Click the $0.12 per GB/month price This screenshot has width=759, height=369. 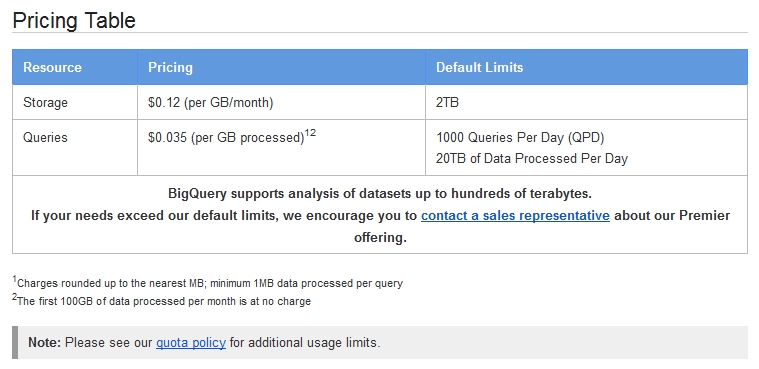pos(211,103)
